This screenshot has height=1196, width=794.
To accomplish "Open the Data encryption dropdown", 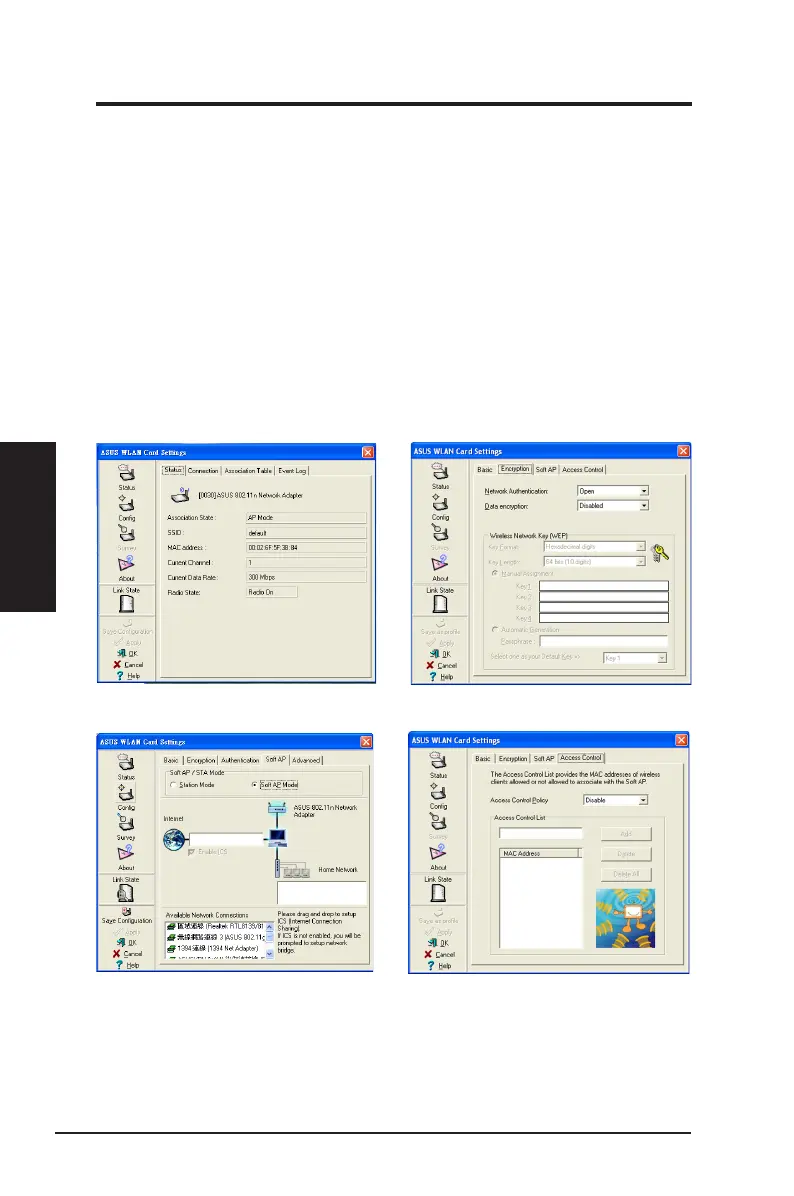I will (x=612, y=506).
